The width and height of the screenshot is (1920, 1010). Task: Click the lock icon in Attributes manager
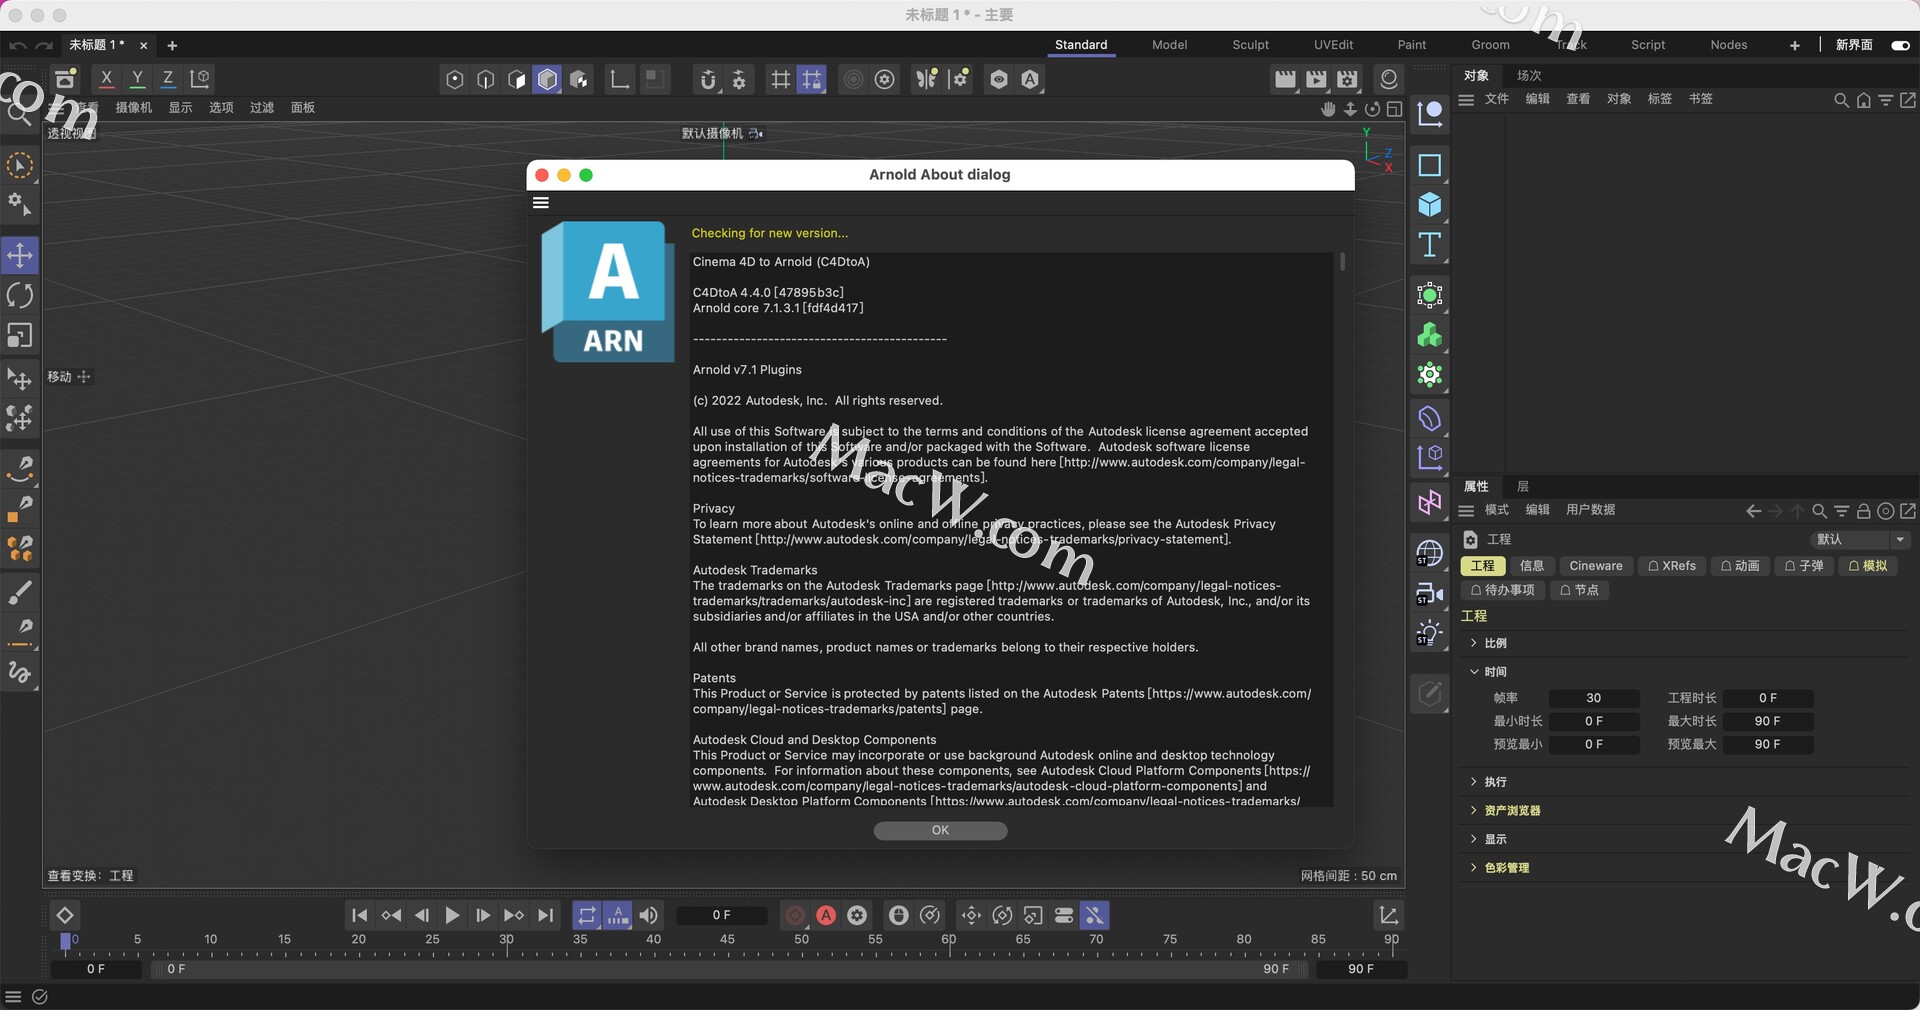pos(1863,511)
